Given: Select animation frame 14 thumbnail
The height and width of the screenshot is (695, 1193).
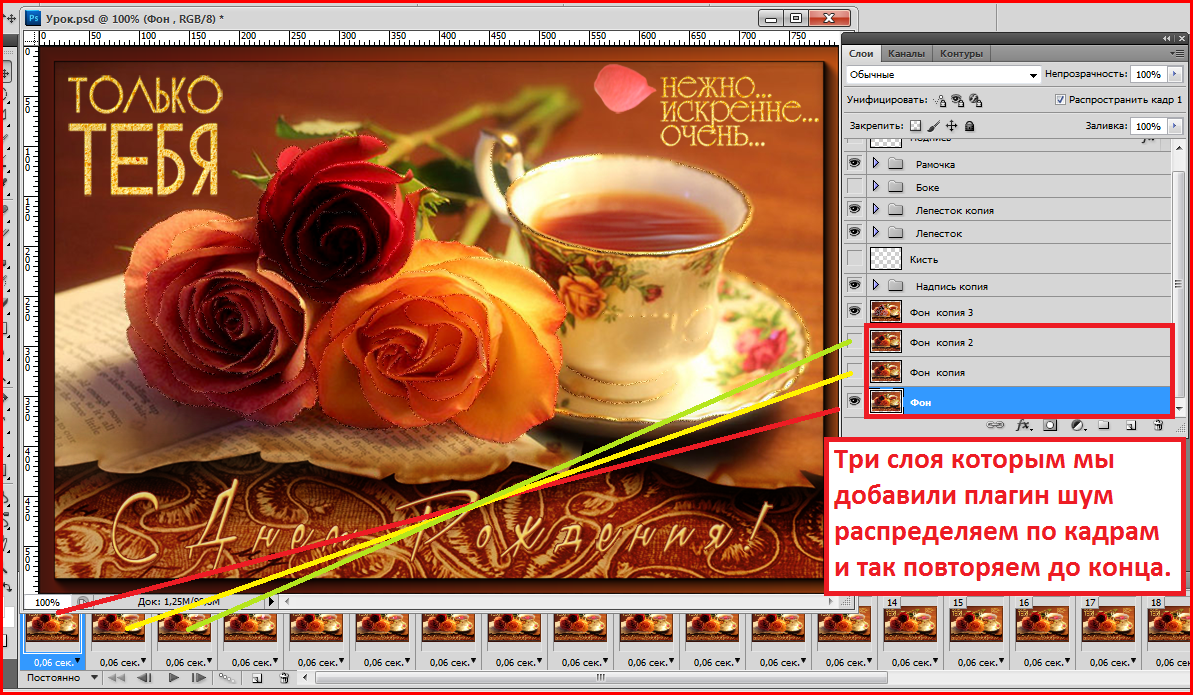Looking at the screenshot, I should tap(911, 625).
